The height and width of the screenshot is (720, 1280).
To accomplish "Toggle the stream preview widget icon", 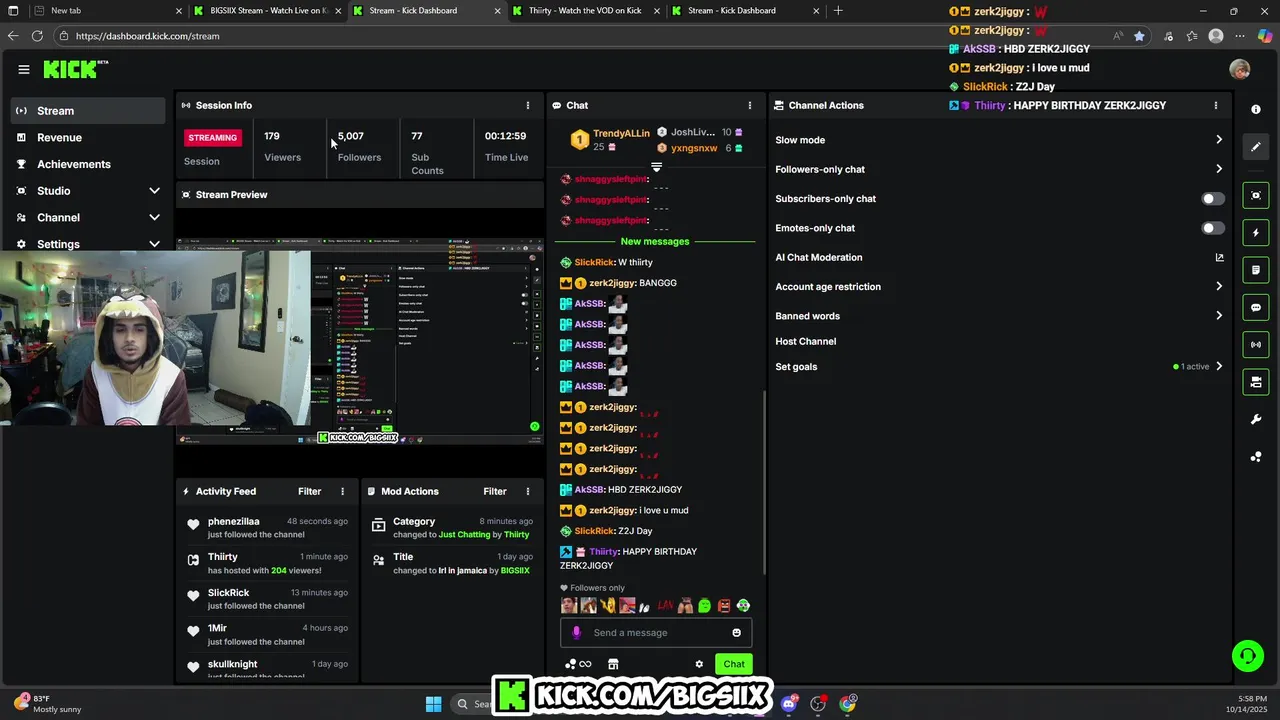I will (x=1256, y=195).
